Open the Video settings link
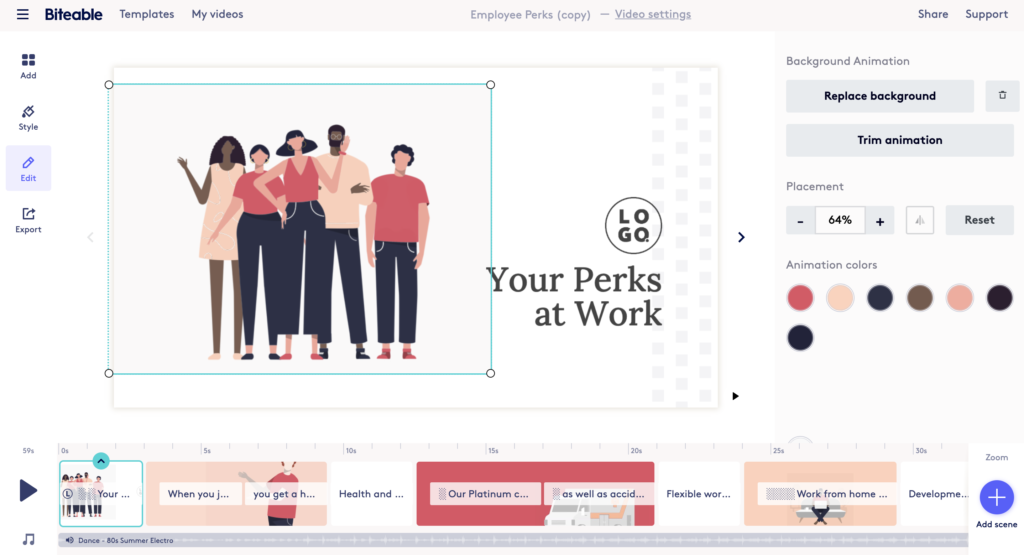The height and width of the screenshot is (555, 1024). [652, 14]
